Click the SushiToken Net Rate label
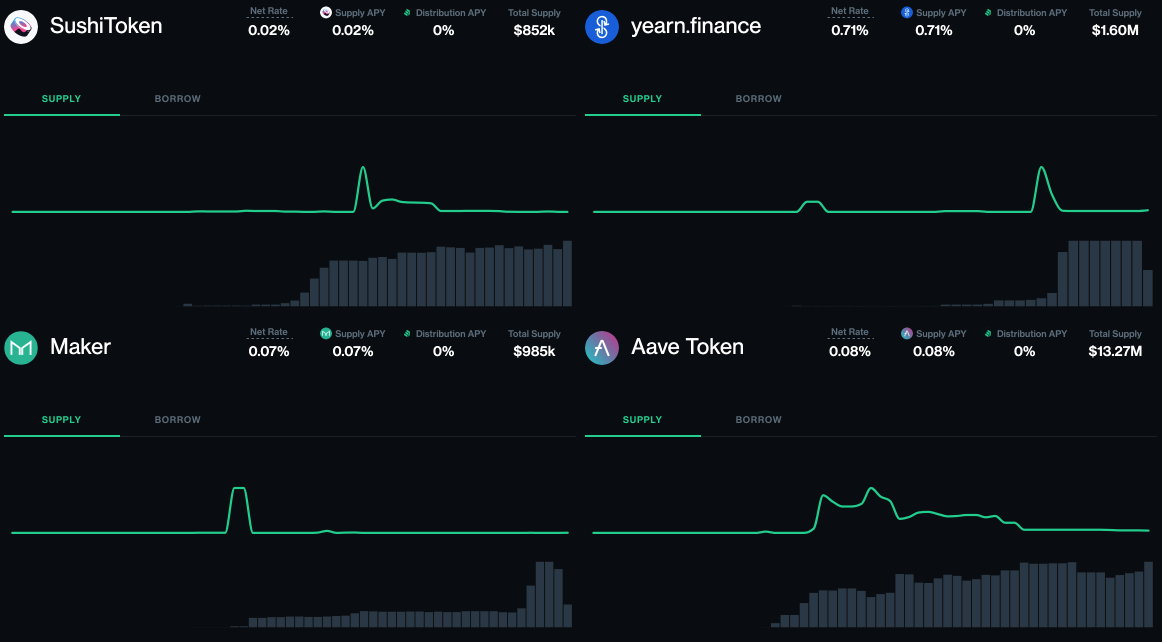Viewport: 1162px width, 642px height. pyautogui.click(x=268, y=11)
